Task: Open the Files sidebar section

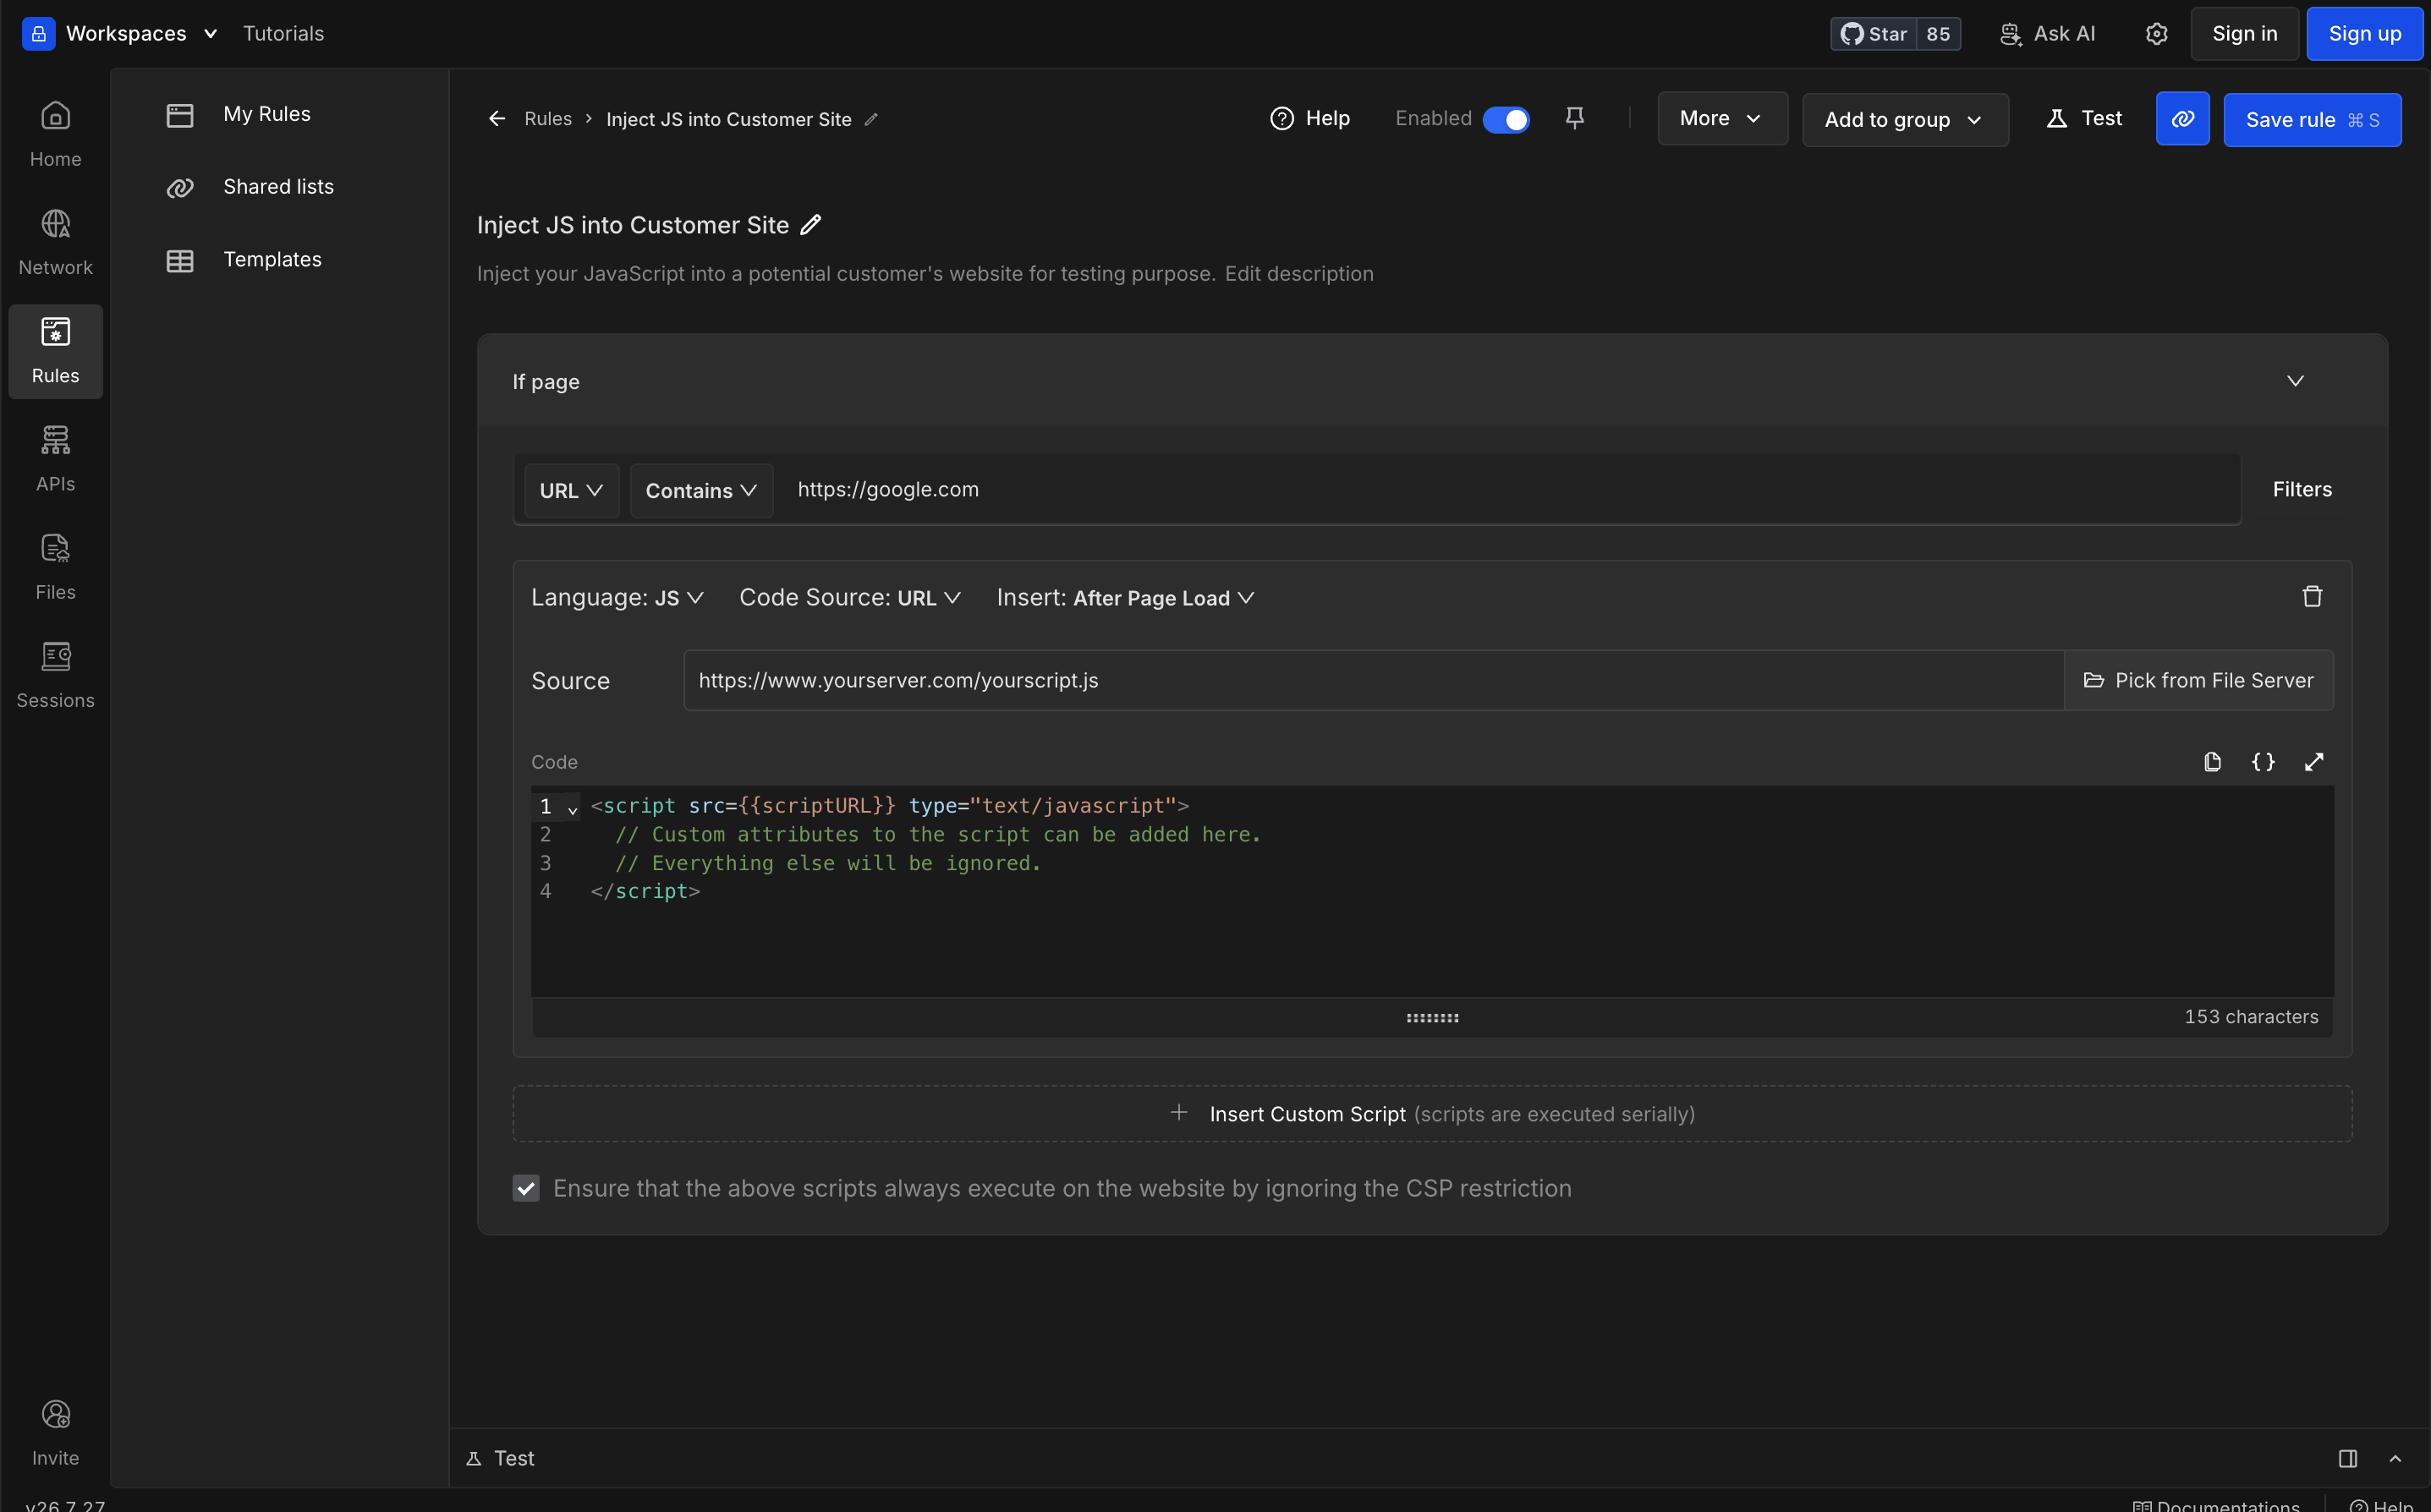Action: [x=55, y=567]
